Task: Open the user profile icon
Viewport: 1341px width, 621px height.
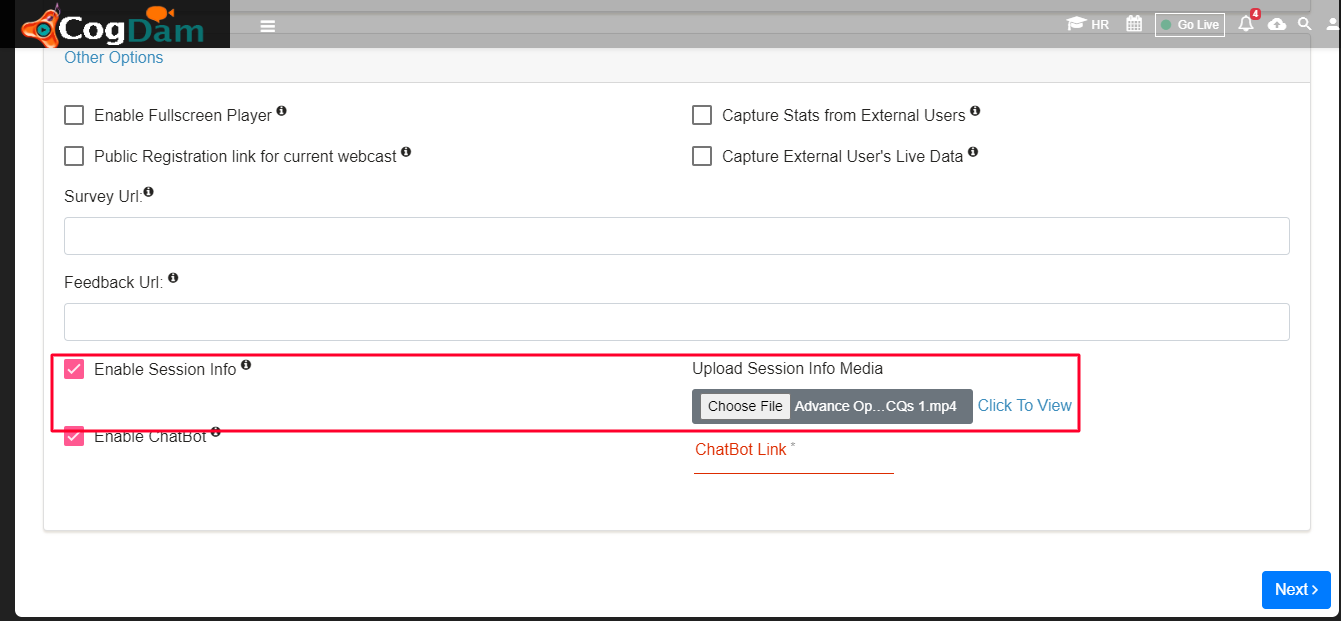Action: [x=1333, y=24]
